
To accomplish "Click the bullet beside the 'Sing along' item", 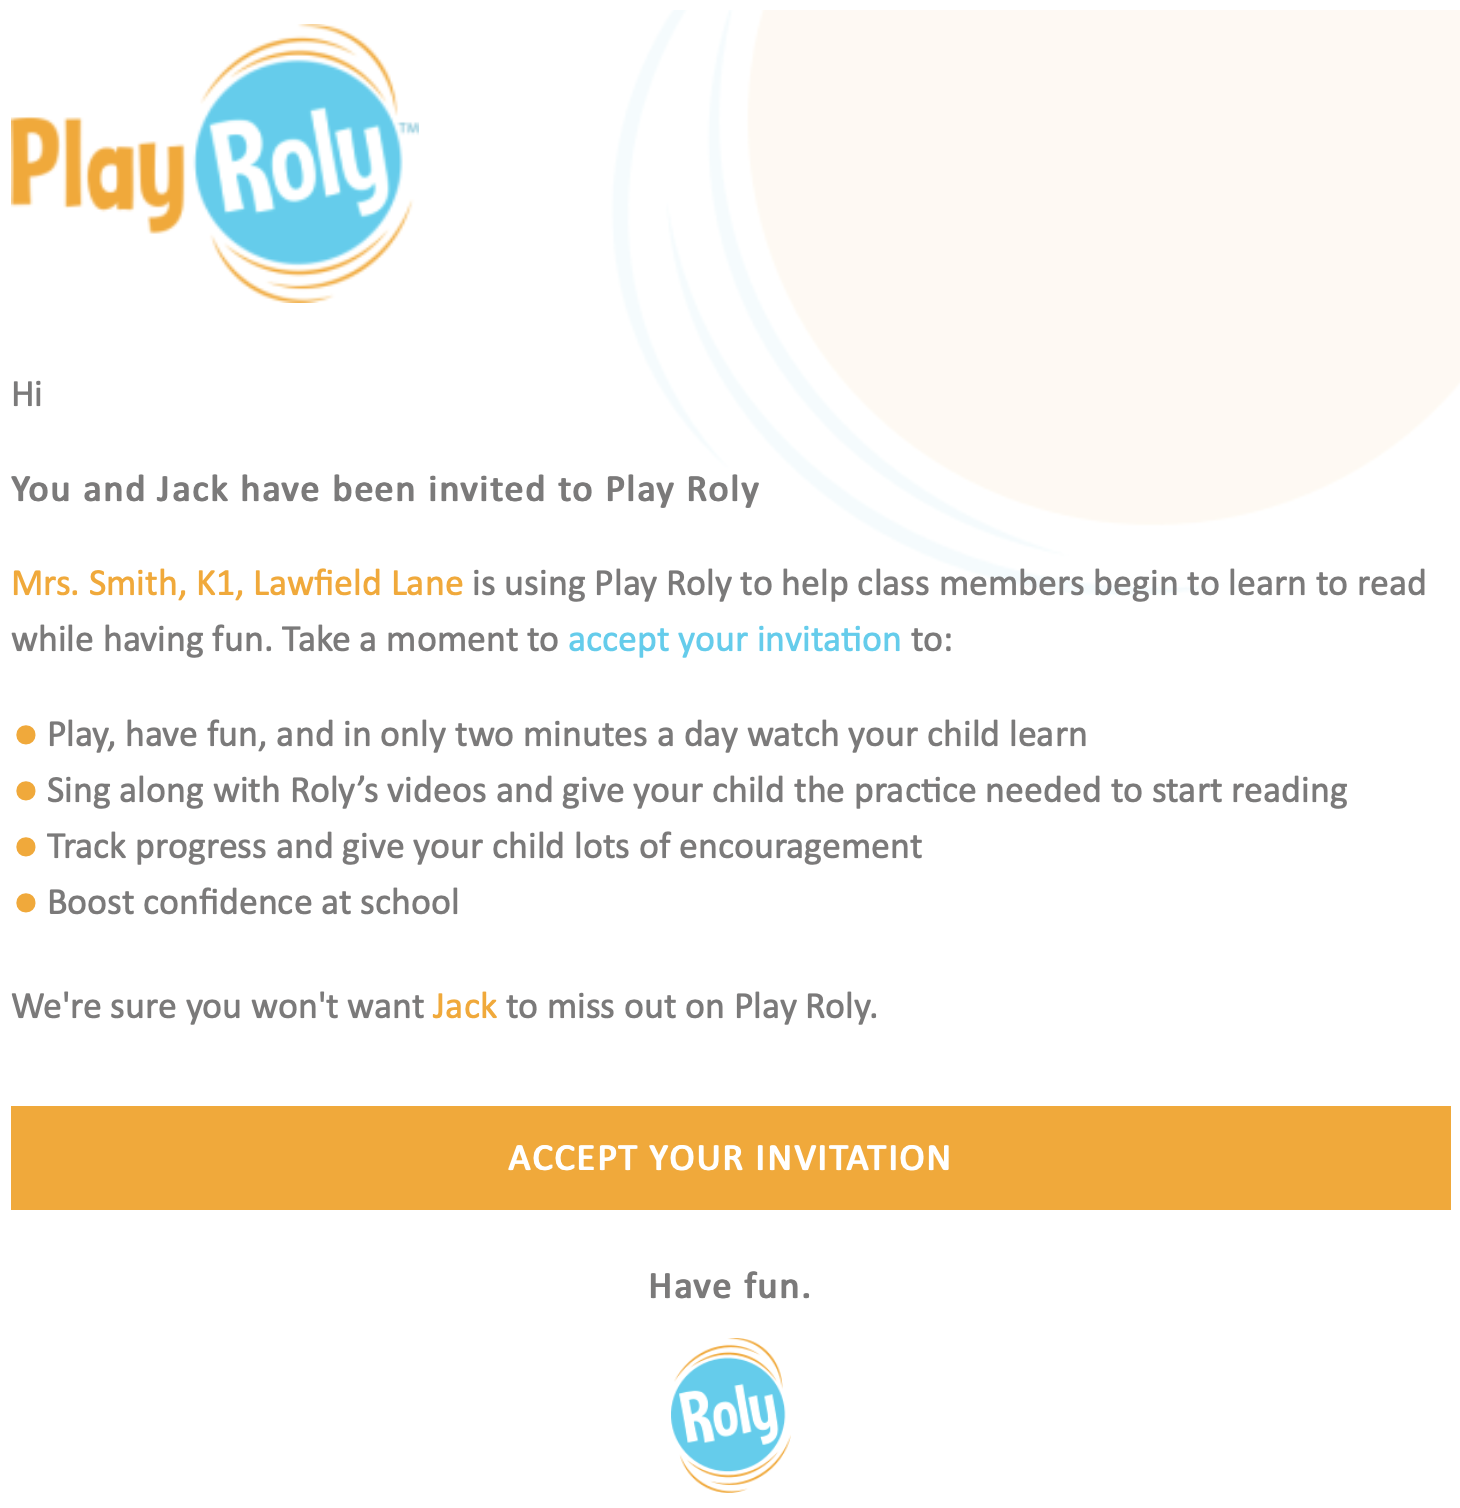I will pyautogui.click(x=27, y=789).
